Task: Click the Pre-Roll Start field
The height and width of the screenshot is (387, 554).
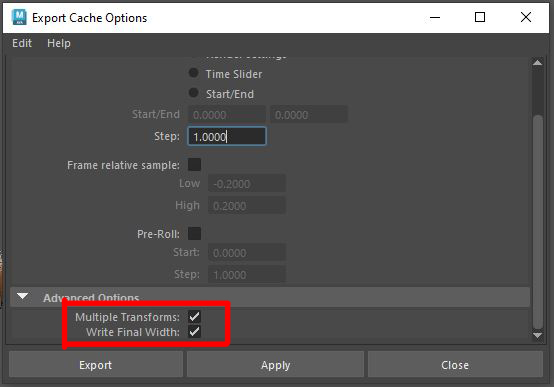Action: 247,252
